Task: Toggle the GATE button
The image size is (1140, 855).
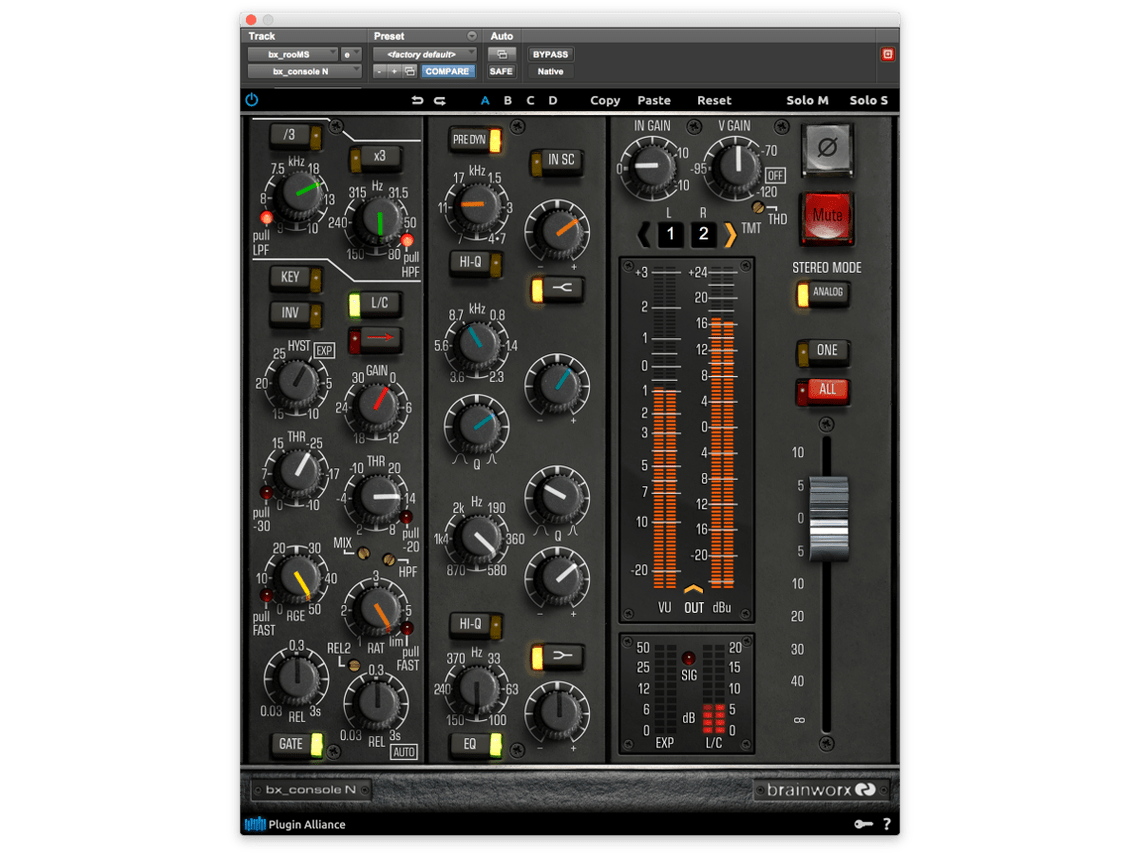Action: [297, 744]
